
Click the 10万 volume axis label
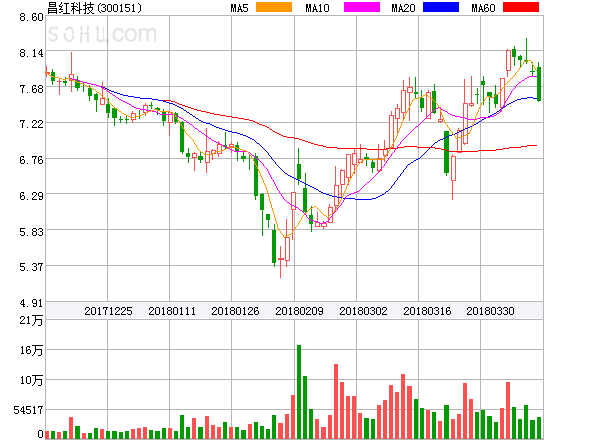(x=31, y=380)
